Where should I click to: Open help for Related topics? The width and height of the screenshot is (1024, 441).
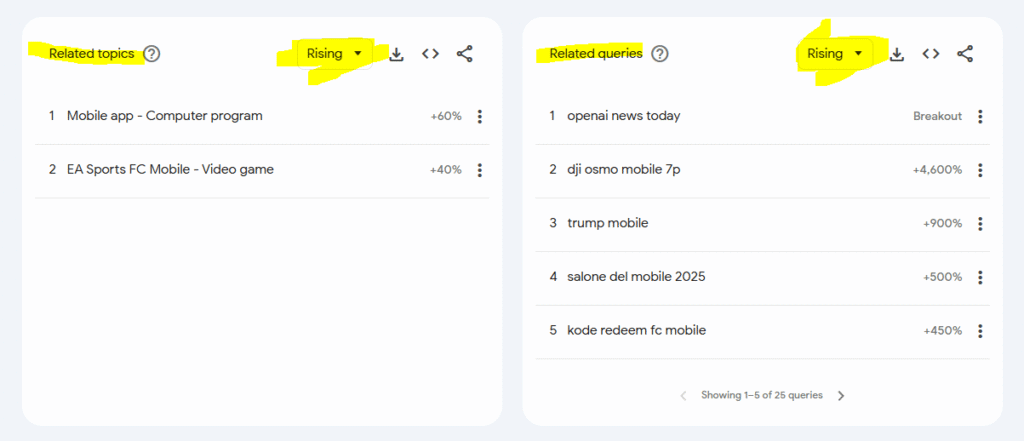(x=152, y=54)
